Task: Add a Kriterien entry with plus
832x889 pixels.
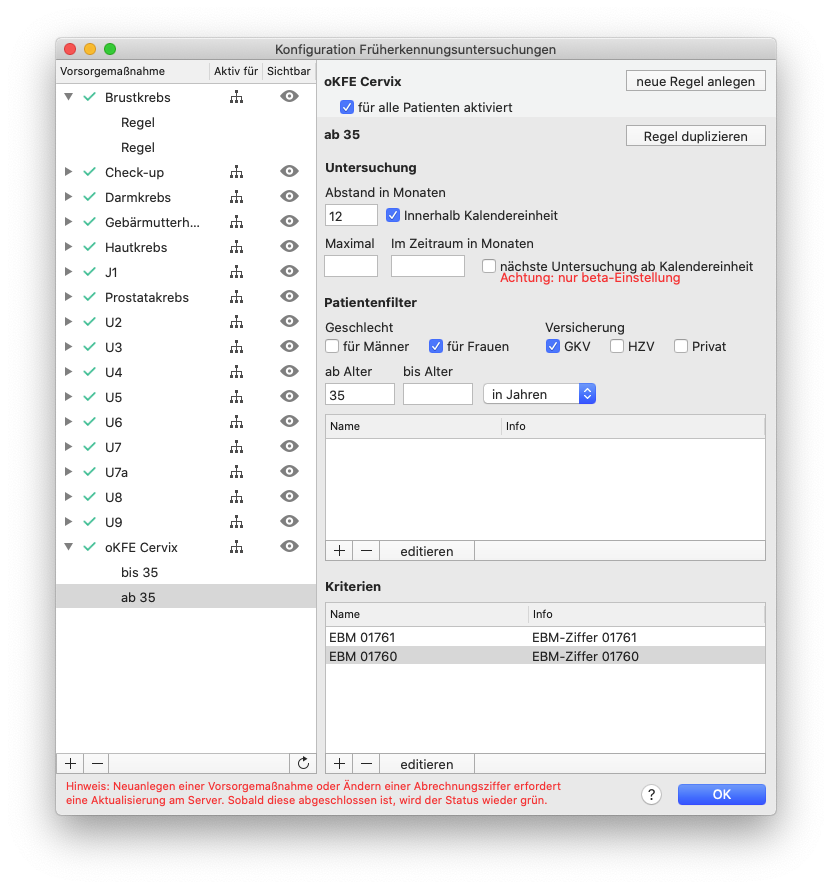Action: [339, 764]
